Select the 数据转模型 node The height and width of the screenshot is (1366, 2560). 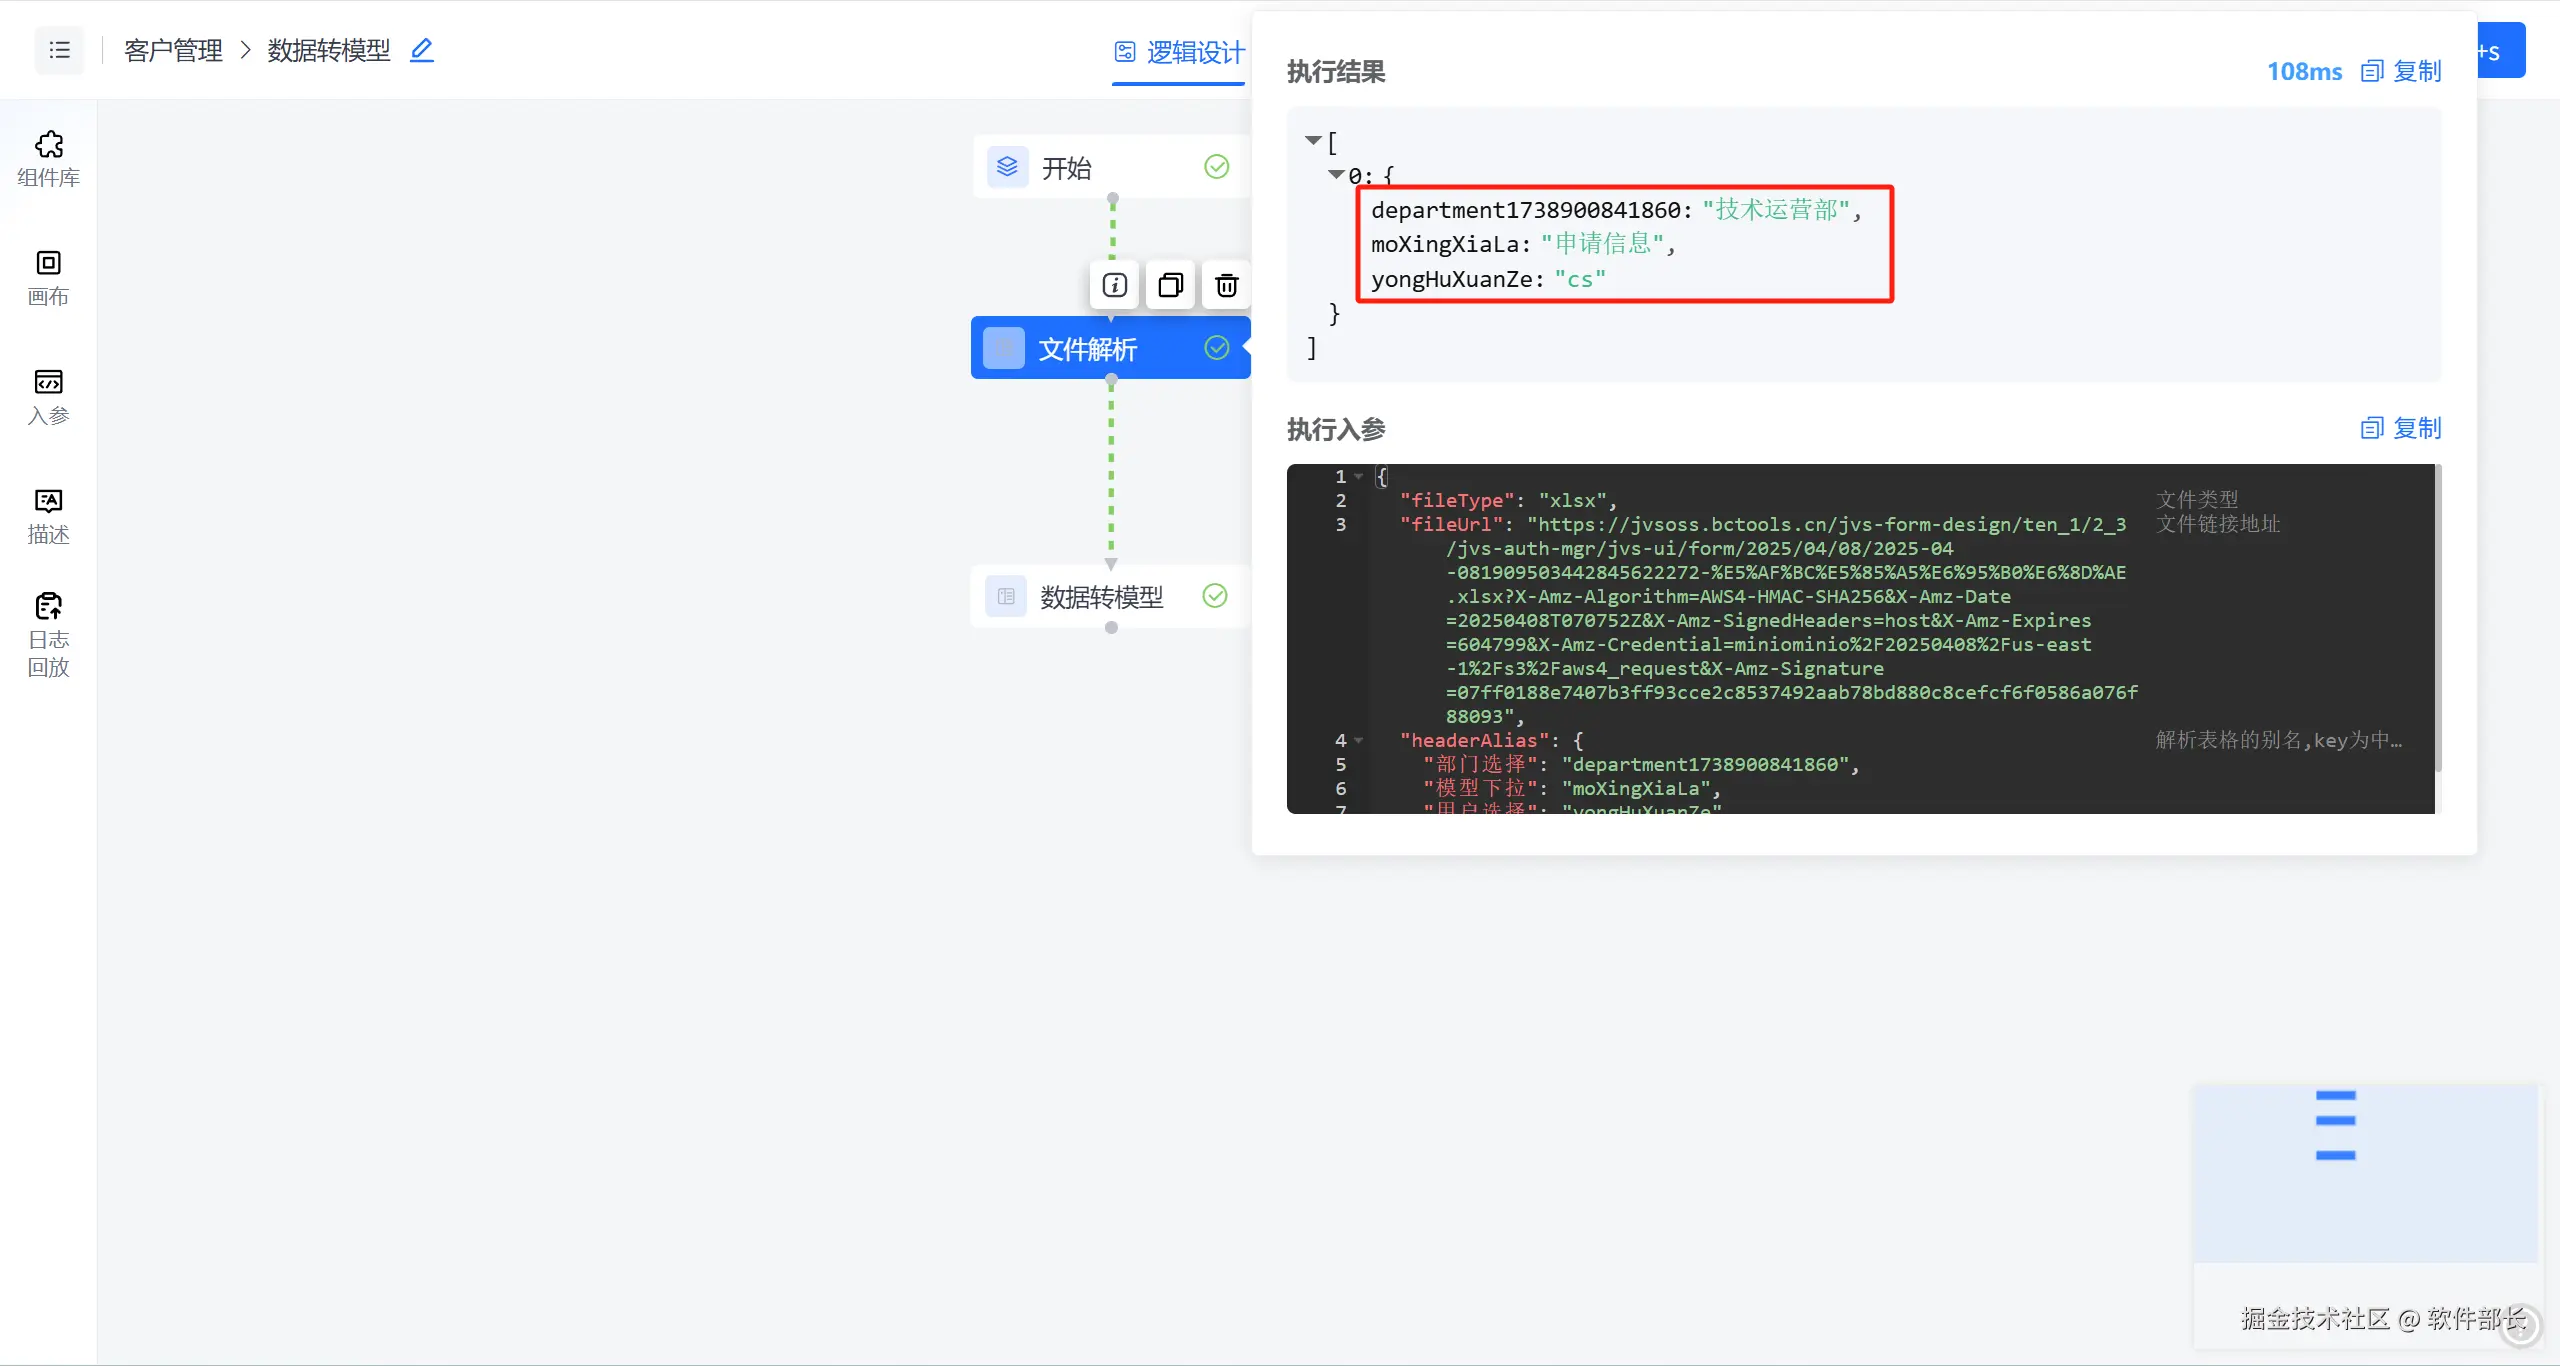1100,597
